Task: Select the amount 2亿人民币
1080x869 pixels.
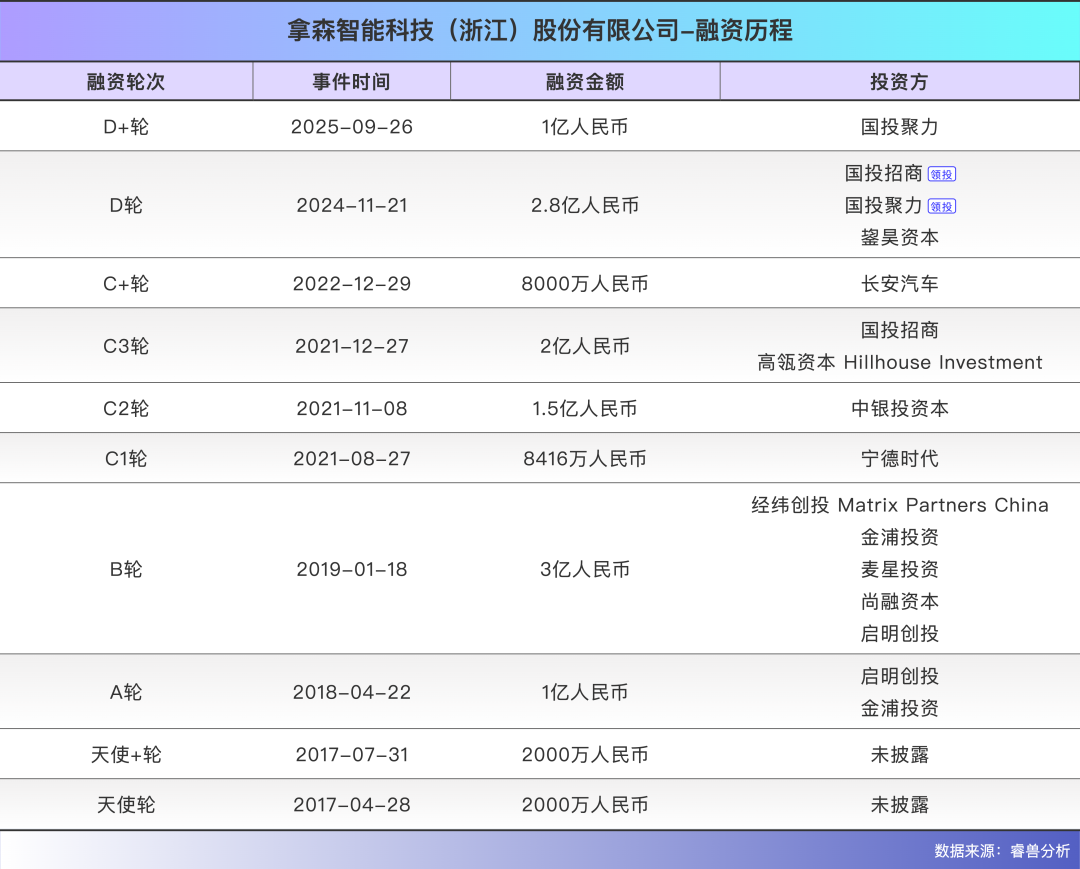Action: pyautogui.click(x=585, y=346)
